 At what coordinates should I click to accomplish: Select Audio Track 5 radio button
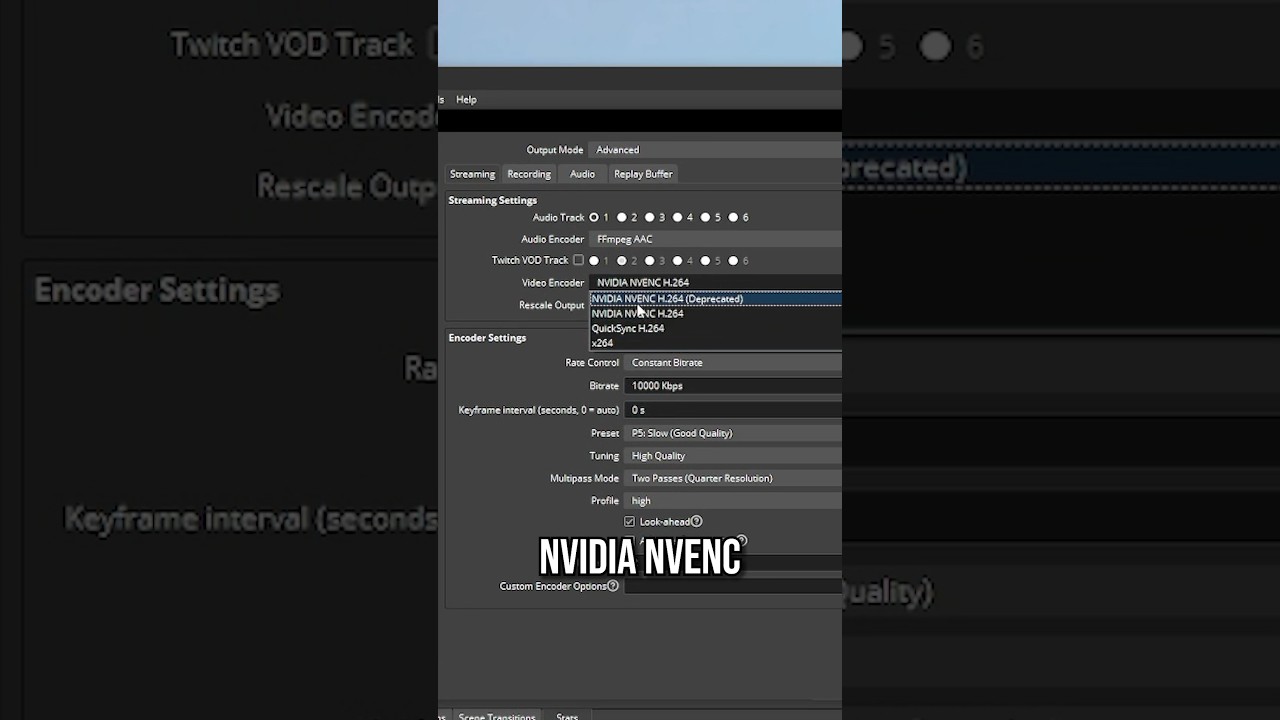706,217
